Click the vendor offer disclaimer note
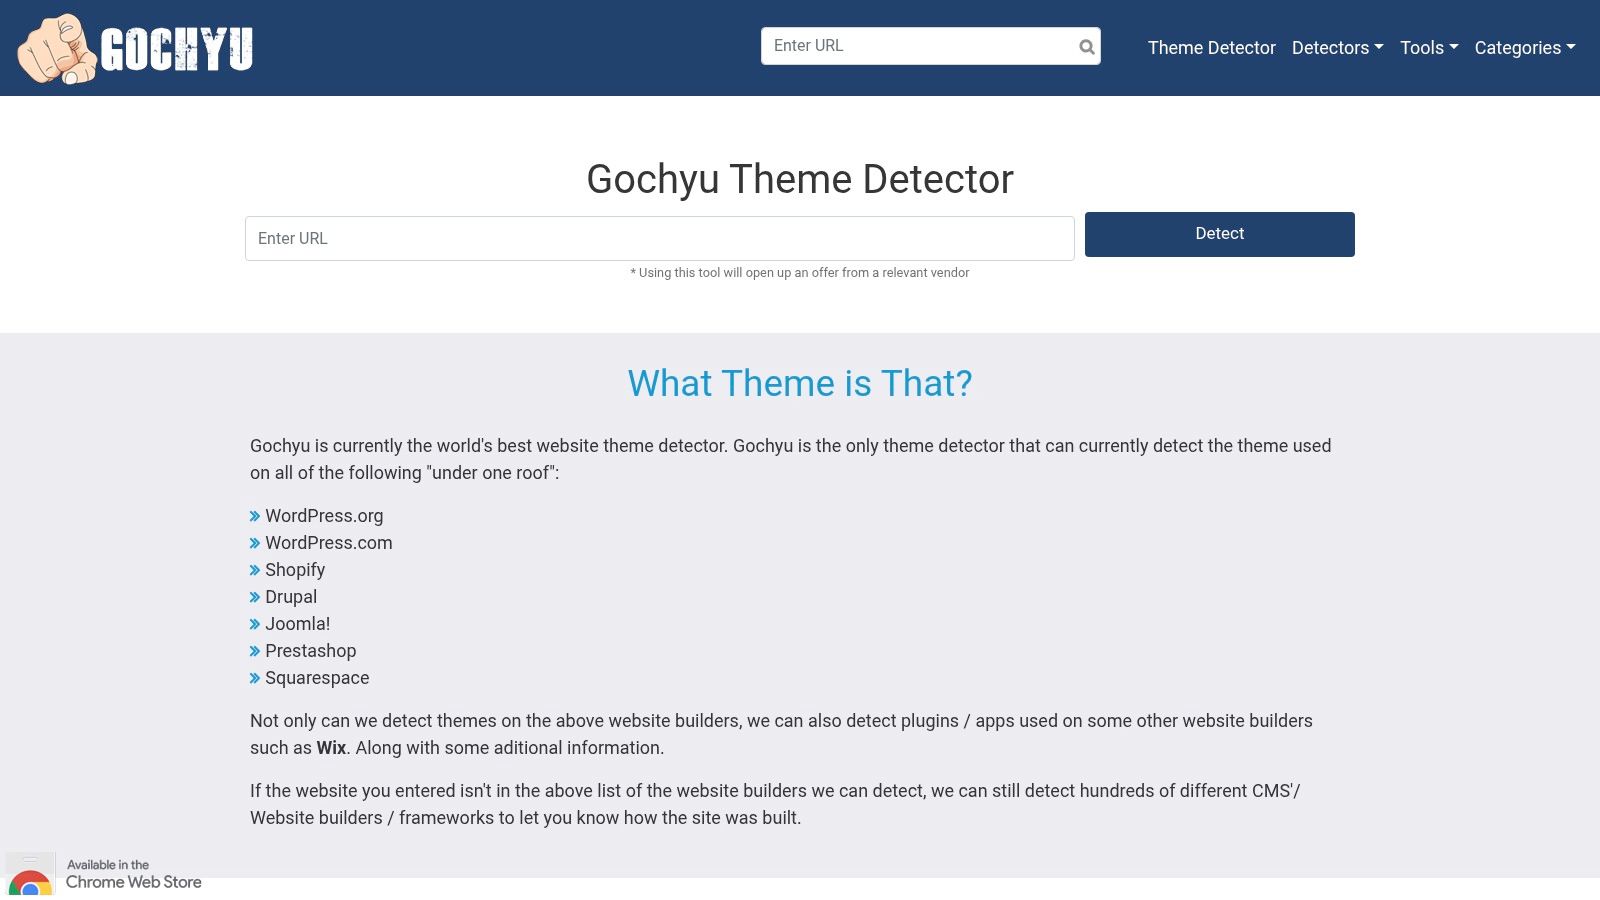 pyautogui.click(x=800, y=273)
